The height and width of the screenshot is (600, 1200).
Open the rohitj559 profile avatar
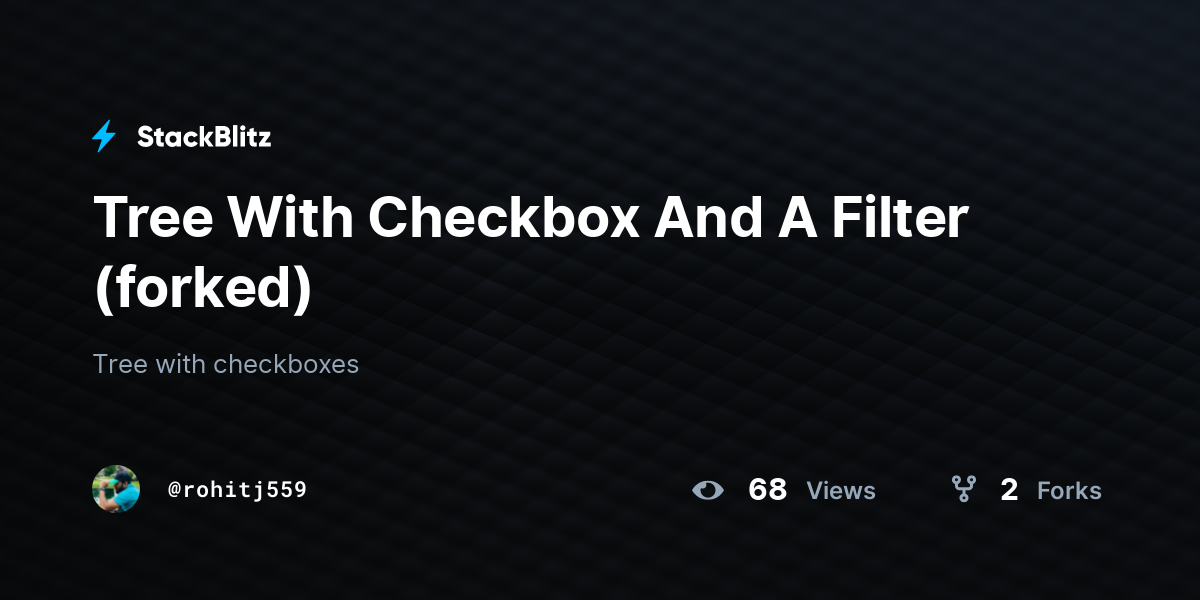click(x=116, y=489)
